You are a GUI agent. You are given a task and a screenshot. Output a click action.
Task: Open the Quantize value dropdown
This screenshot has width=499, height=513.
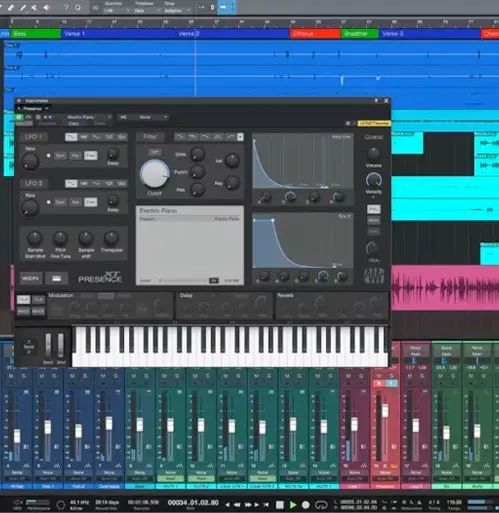click(117, 10)
